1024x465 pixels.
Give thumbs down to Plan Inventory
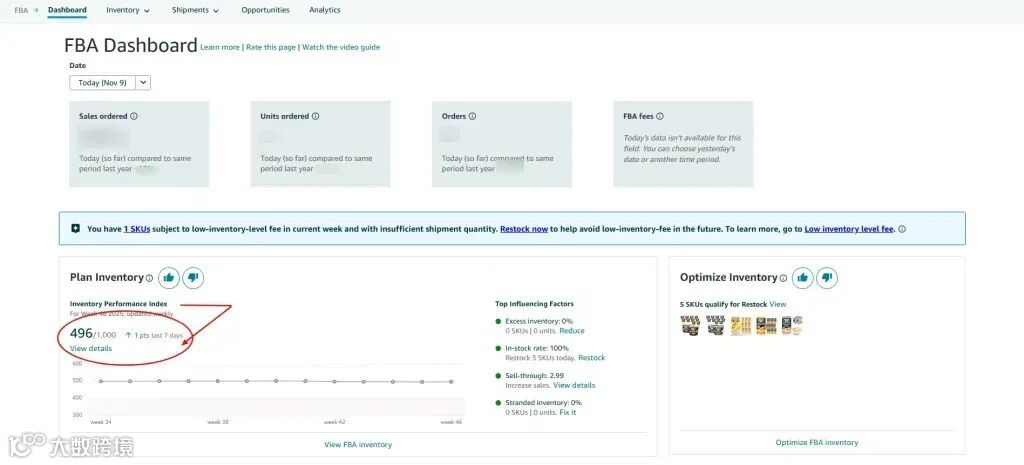click(193, 278)
